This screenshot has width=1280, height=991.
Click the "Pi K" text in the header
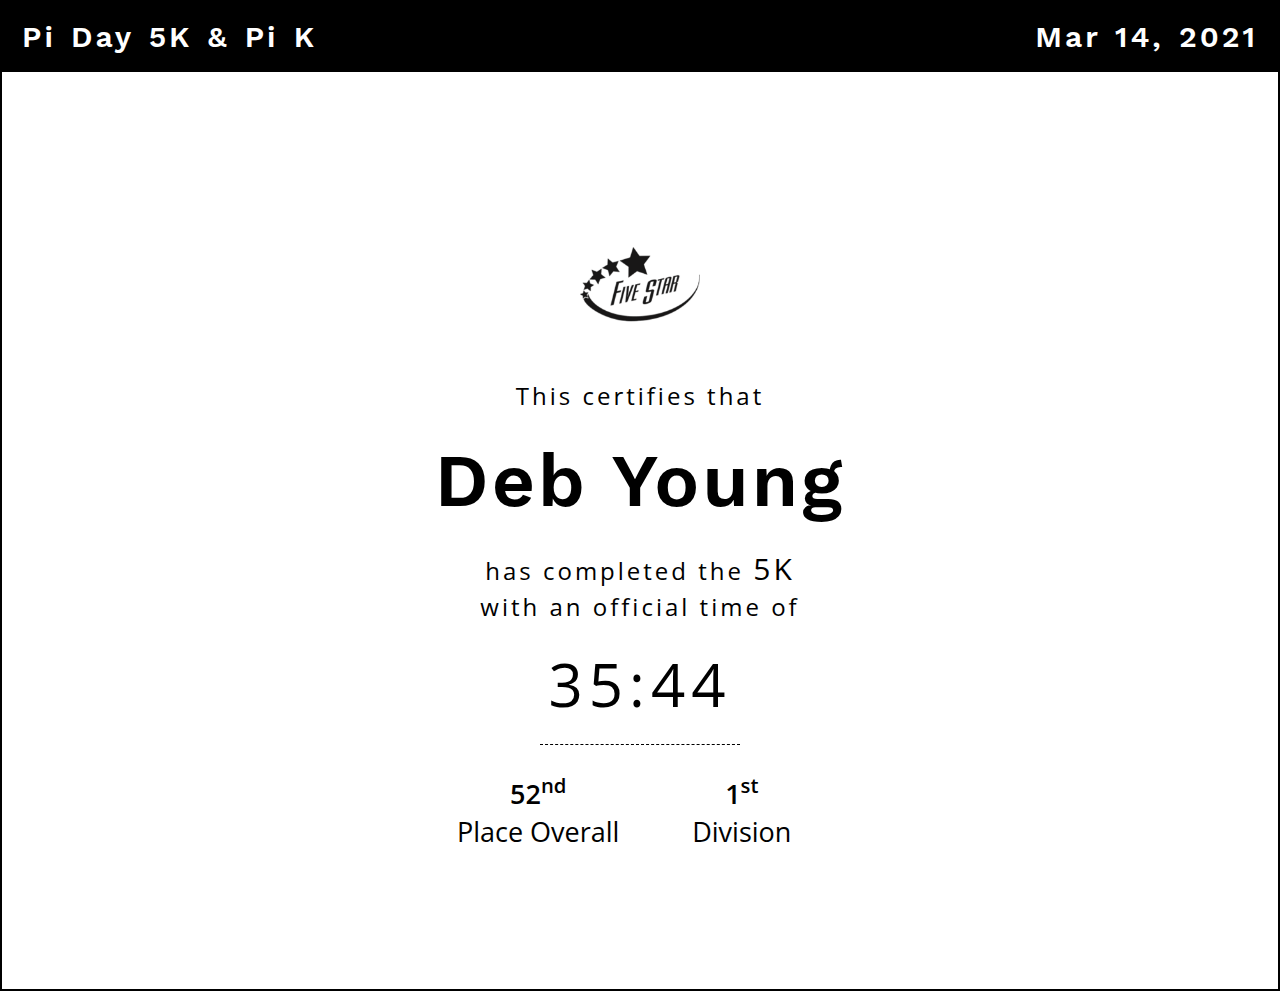tap(280, 38)
